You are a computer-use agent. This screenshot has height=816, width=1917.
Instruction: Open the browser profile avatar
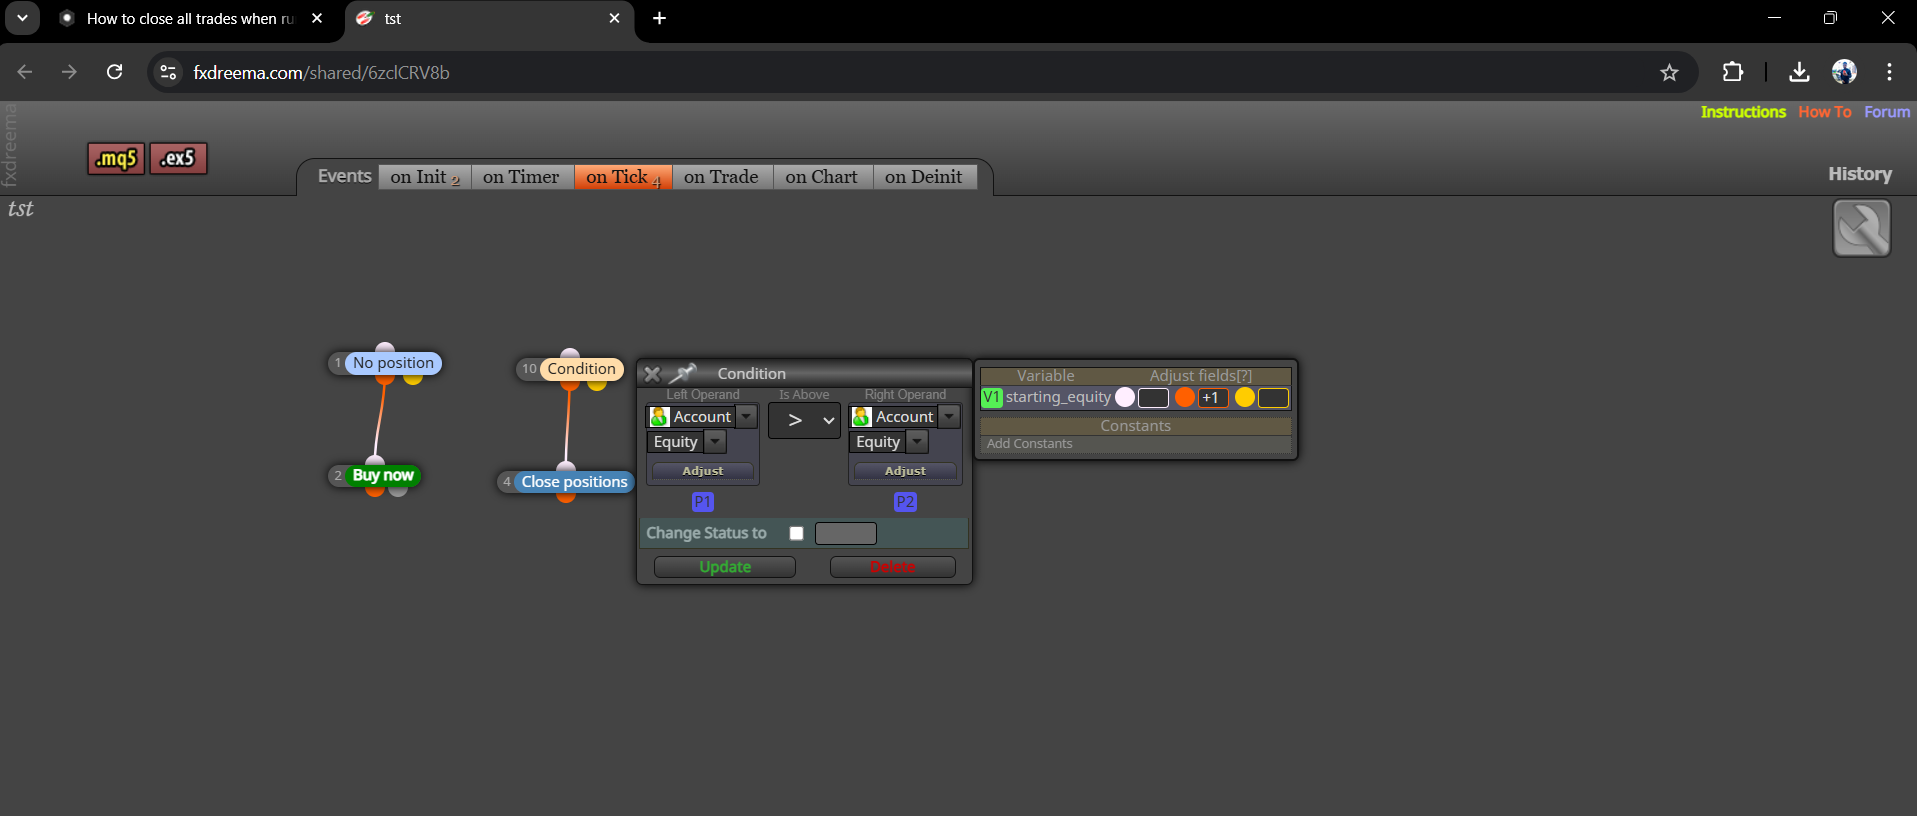(1844, 72)
